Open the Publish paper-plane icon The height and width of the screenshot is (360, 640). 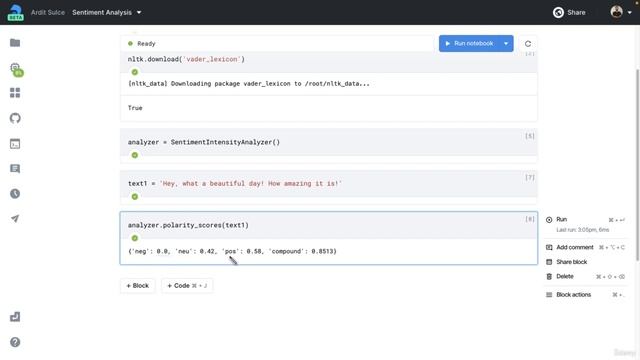(x=15, y=219)
